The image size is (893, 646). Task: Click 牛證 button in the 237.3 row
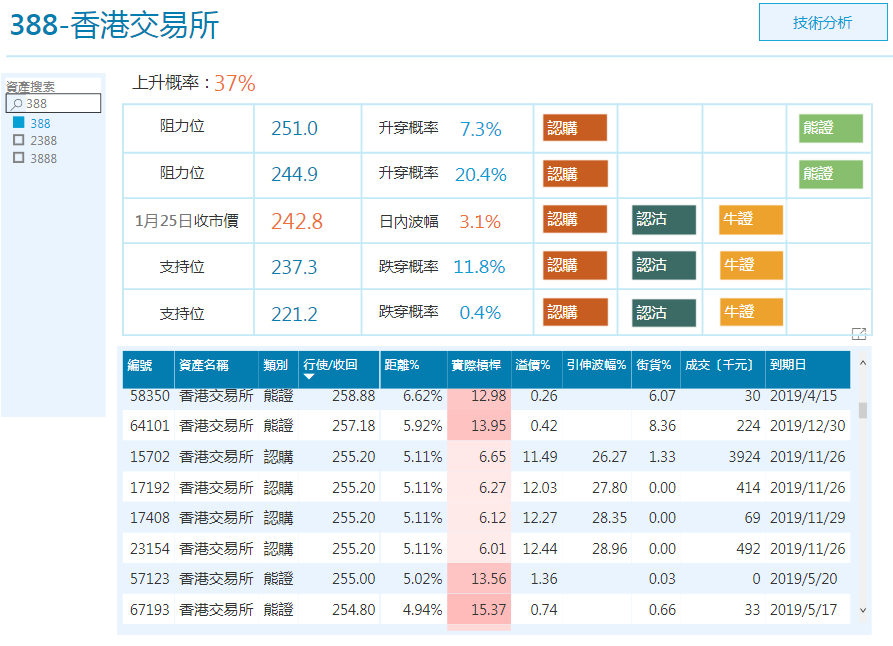pos(751,265)
